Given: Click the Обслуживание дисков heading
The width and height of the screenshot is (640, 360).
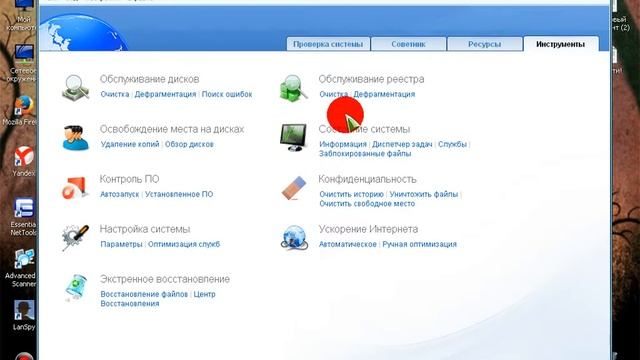Looking at the screenshot, I should tap(149, 79).
